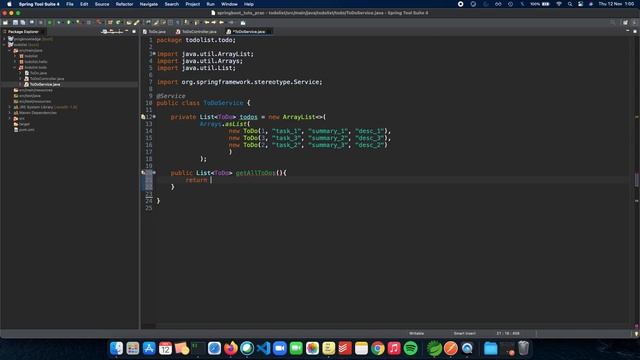
Task: Click the date and time in menu bar
Action: 616,4
